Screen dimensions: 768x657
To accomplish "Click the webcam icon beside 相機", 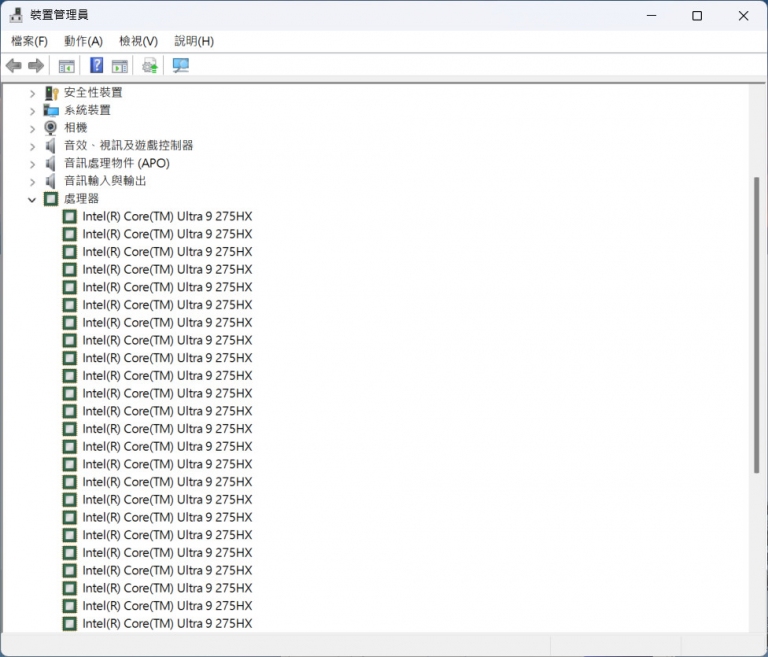I will coord(51,128).
